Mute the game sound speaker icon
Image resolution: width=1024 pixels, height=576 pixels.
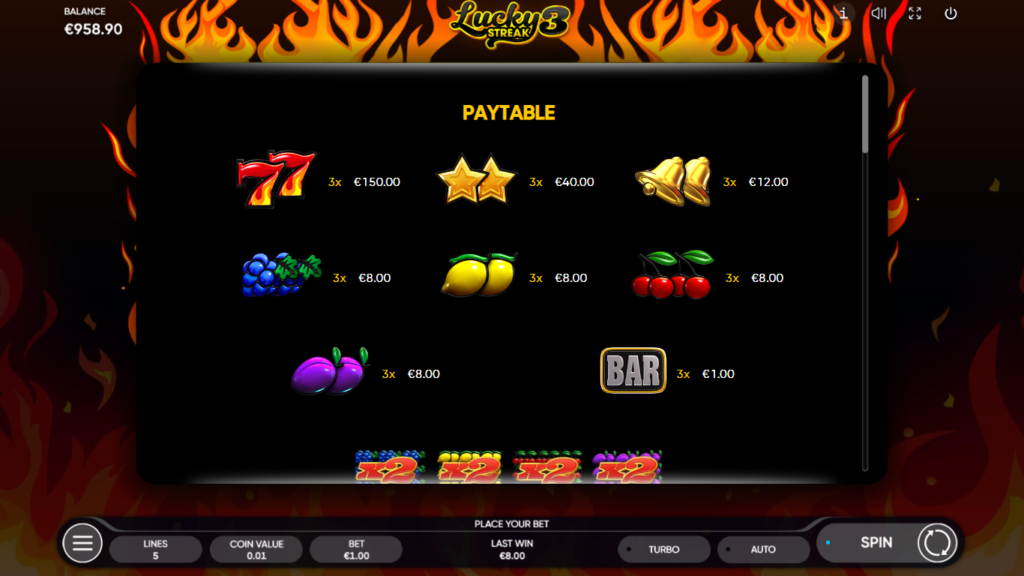click(878, 13)
